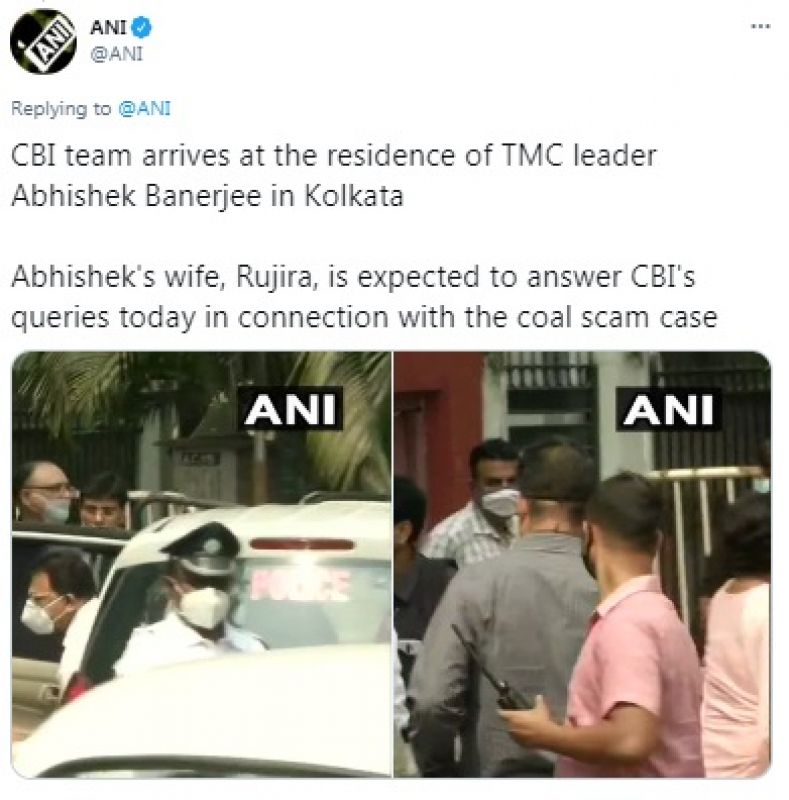The image size is (789, 800).
Task: Click the 'Replying to' label
Action: pos(61,109)
